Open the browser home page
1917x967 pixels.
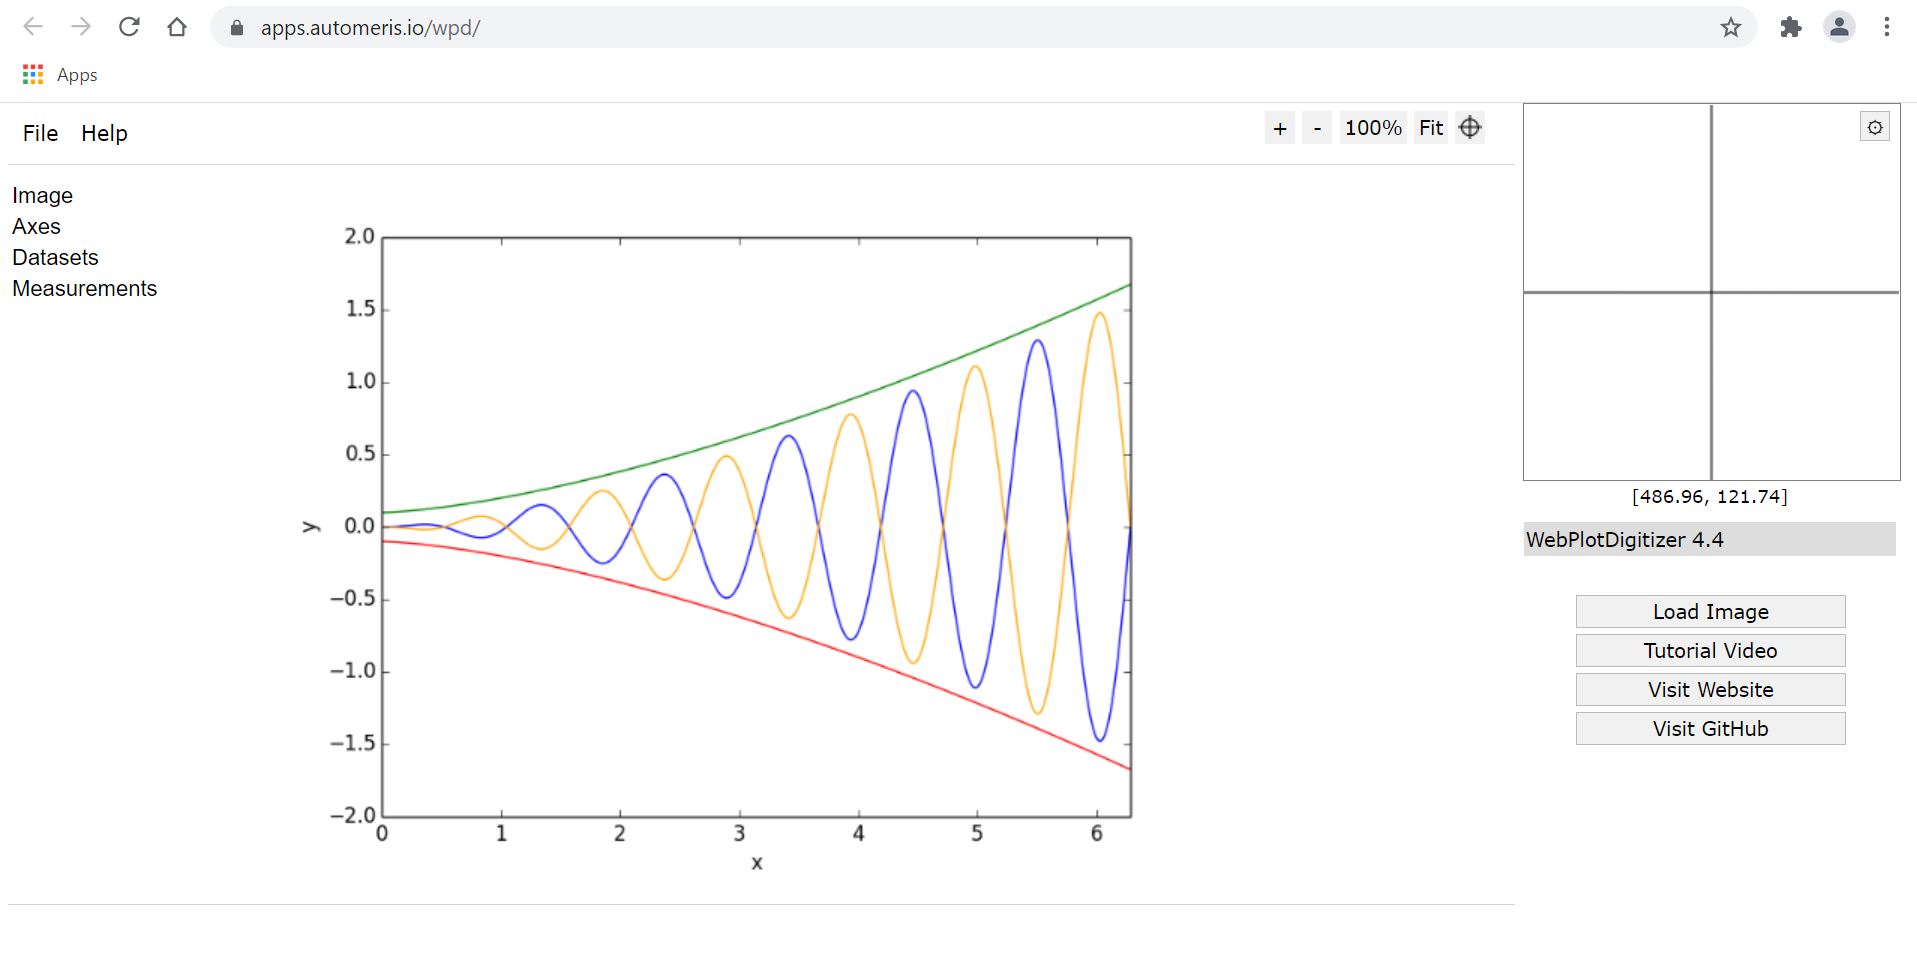point(177,27)
